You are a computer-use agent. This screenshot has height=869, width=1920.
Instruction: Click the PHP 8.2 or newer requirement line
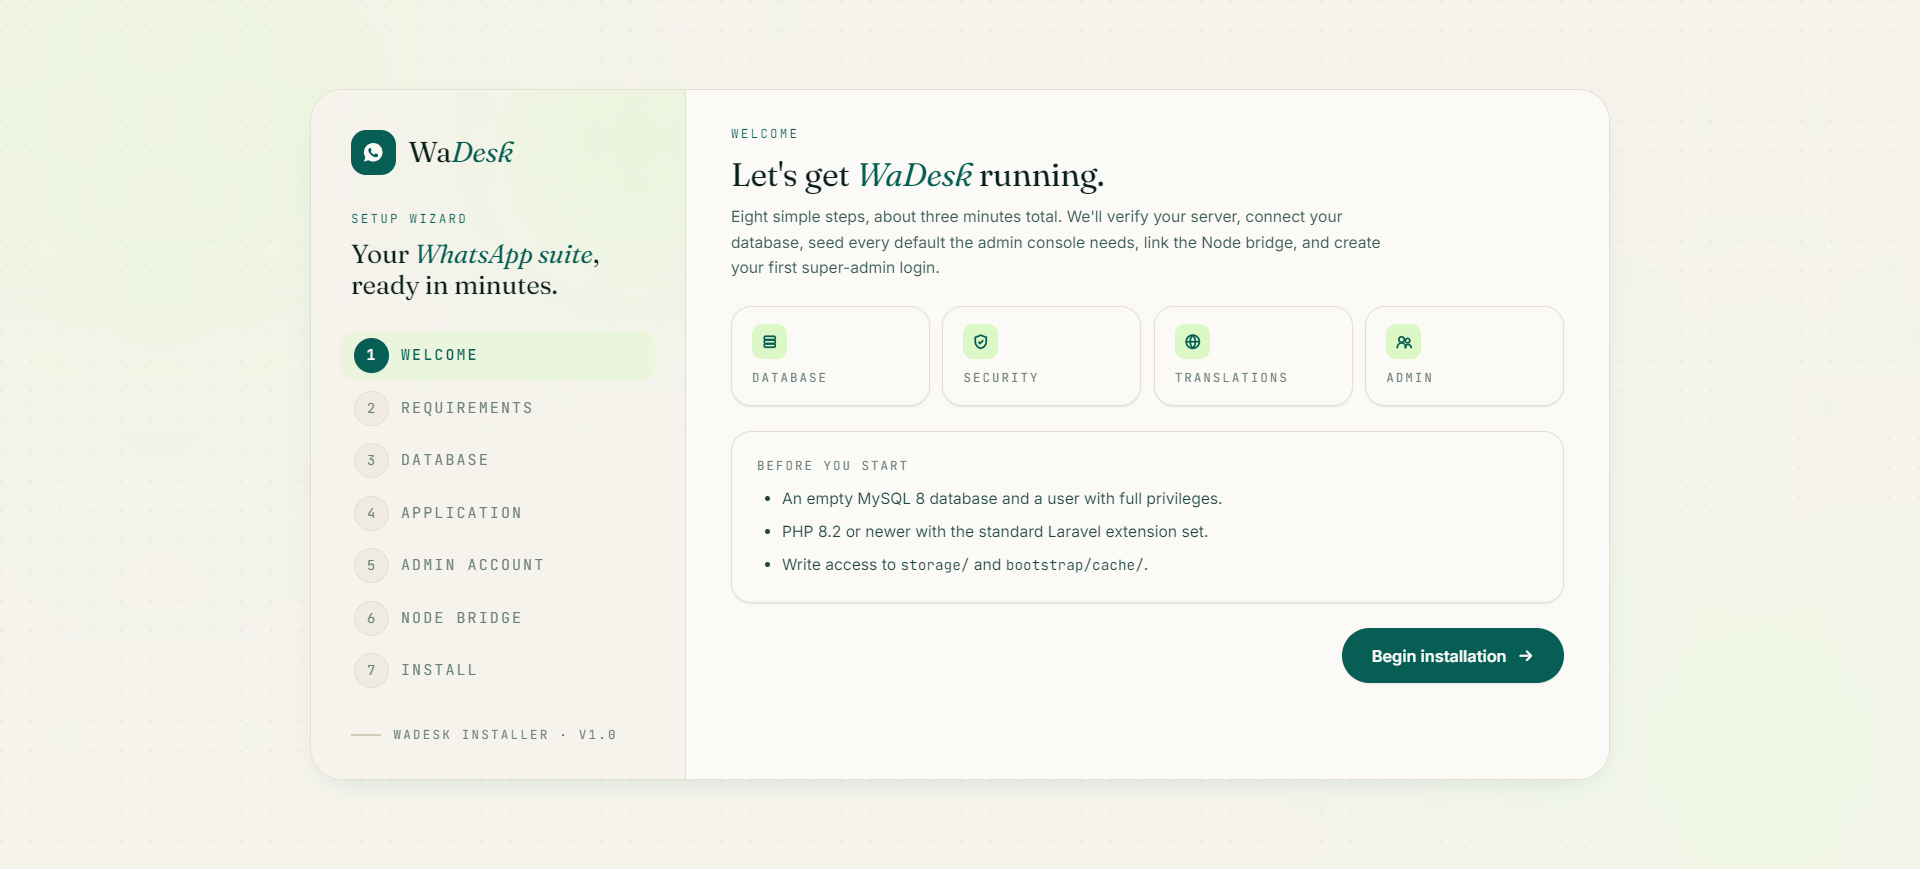pos(995,532)
